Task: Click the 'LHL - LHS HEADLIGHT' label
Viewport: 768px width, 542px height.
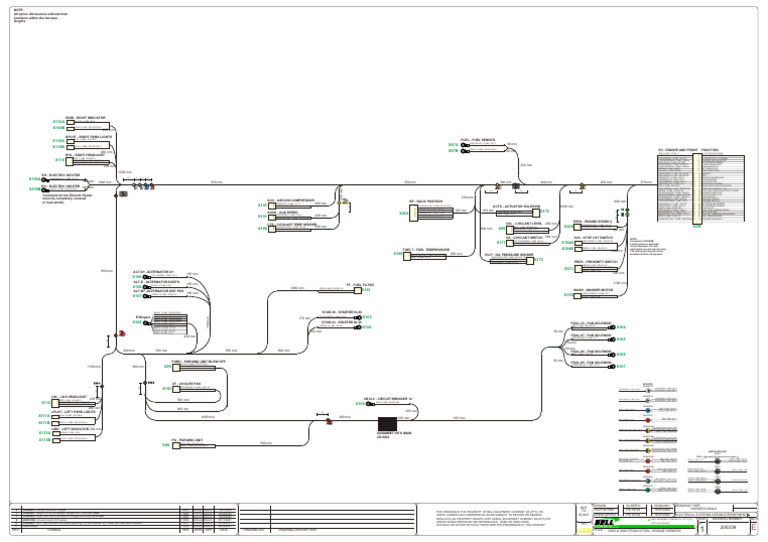Action: [69, 397]
